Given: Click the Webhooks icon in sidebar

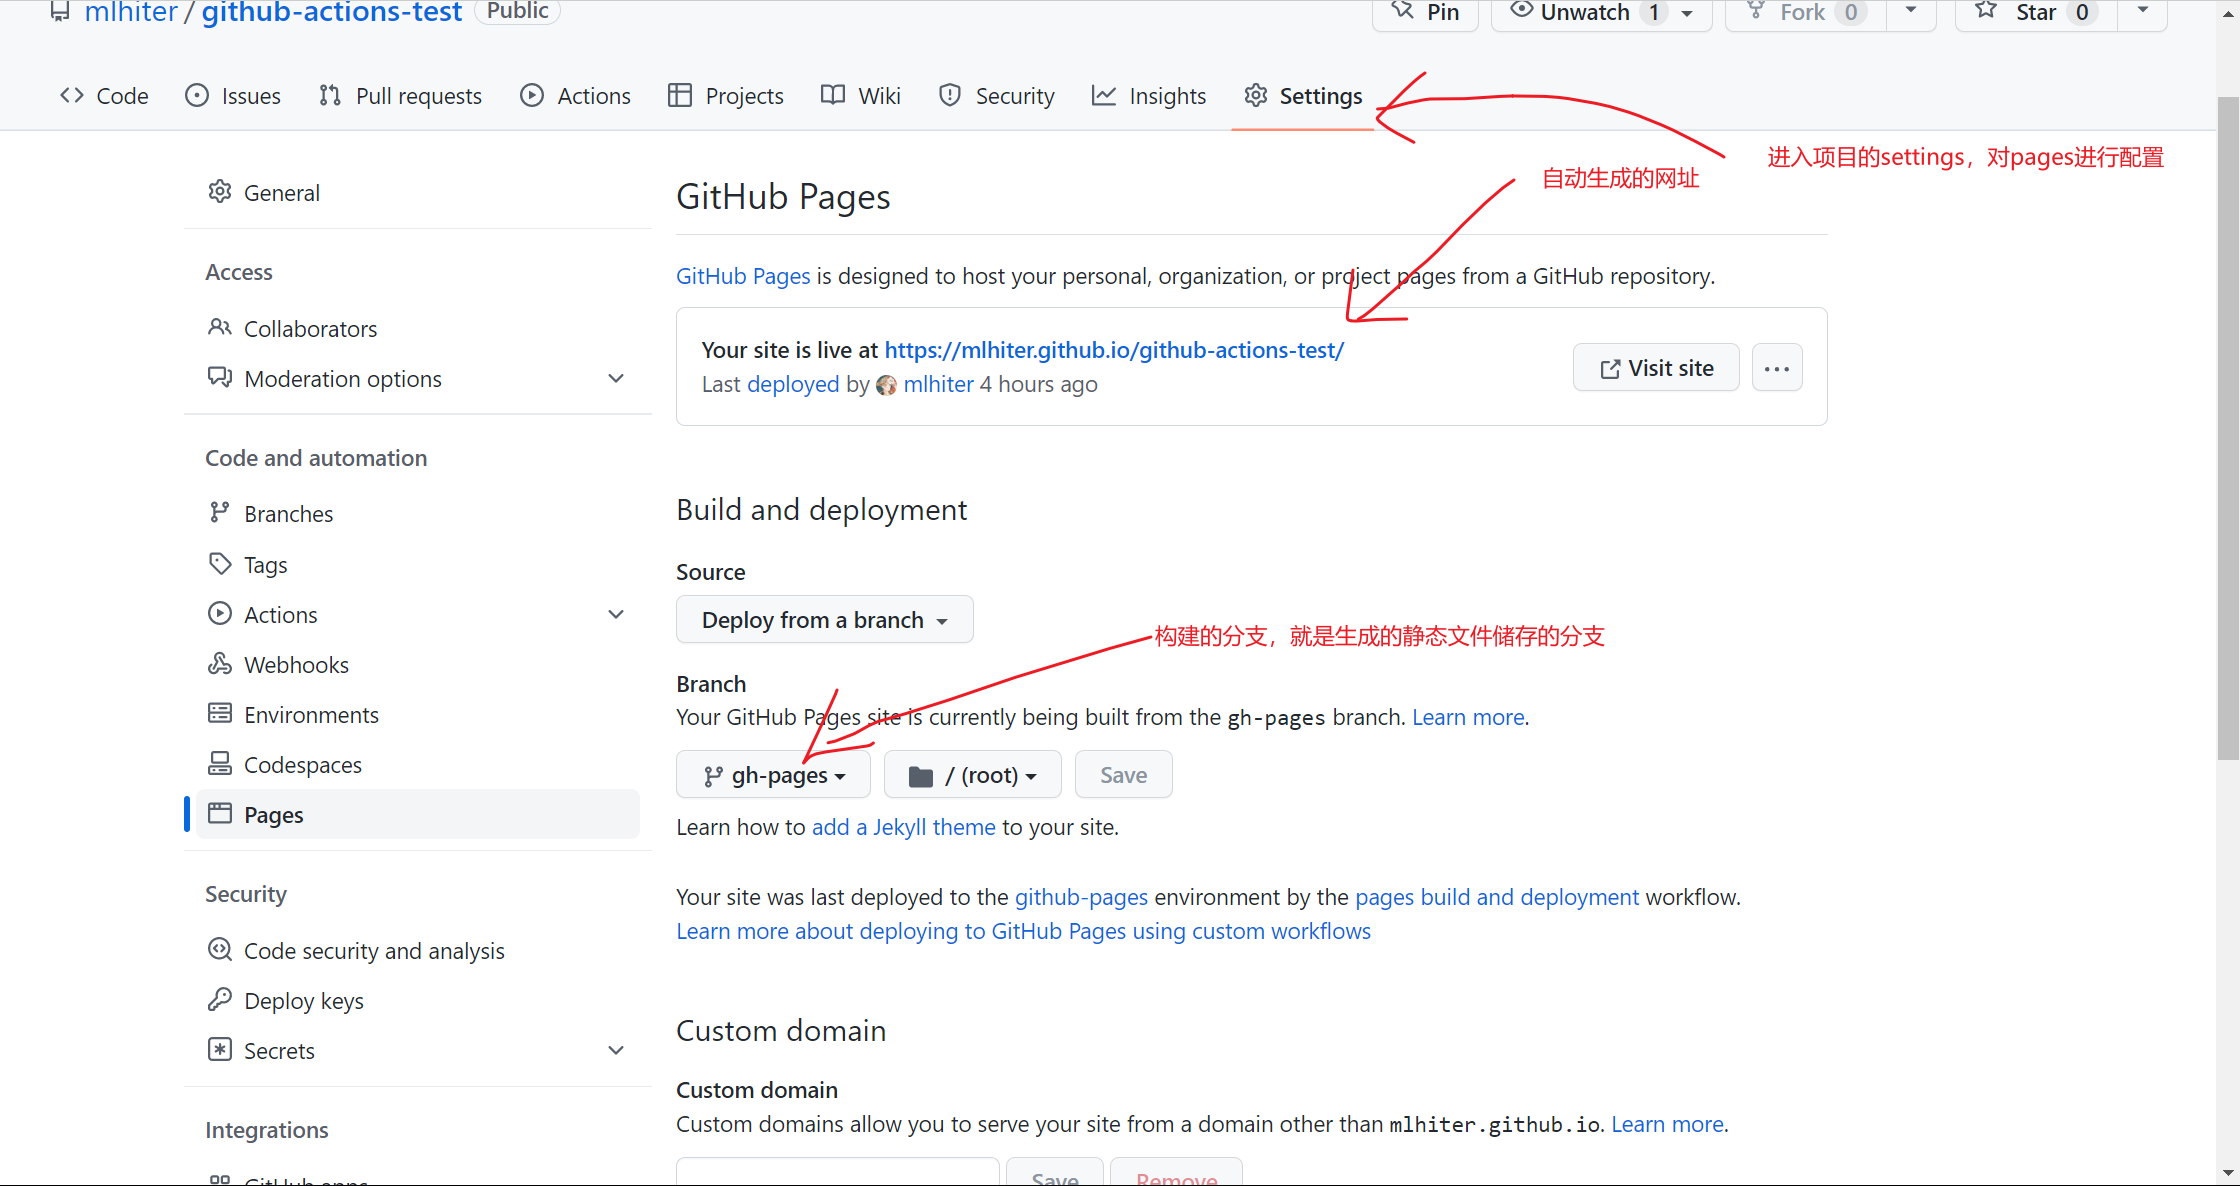Looking at the screenshot, I should click(x=219, y=664).
